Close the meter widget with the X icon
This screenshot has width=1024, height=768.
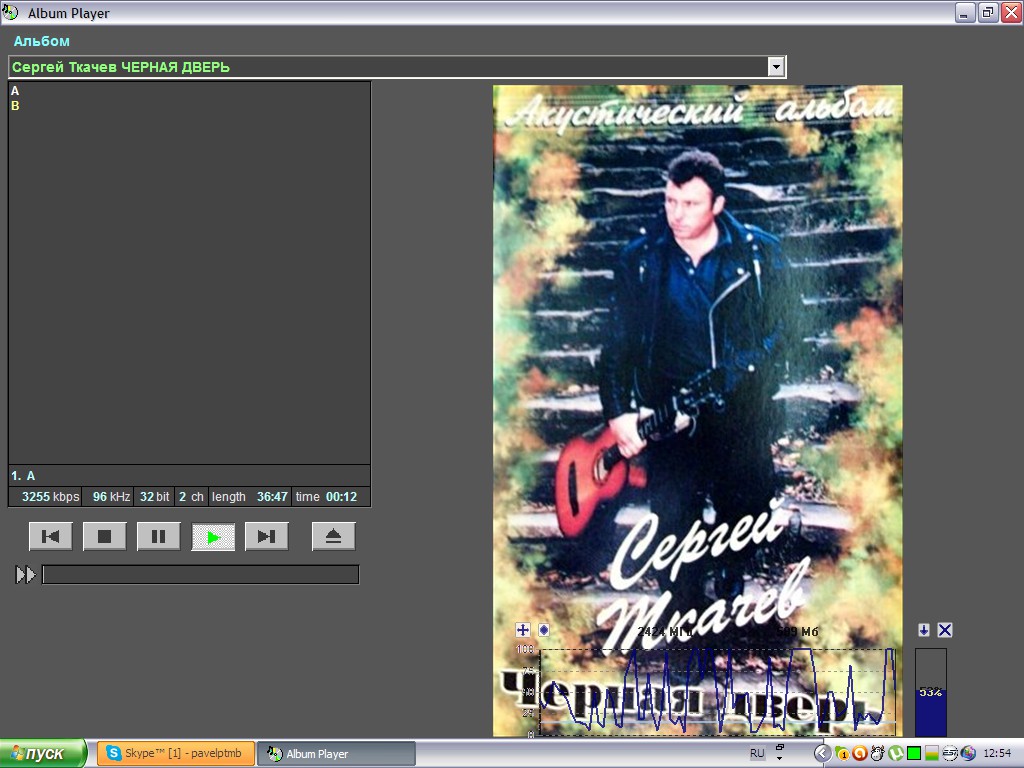coord(945,630)
